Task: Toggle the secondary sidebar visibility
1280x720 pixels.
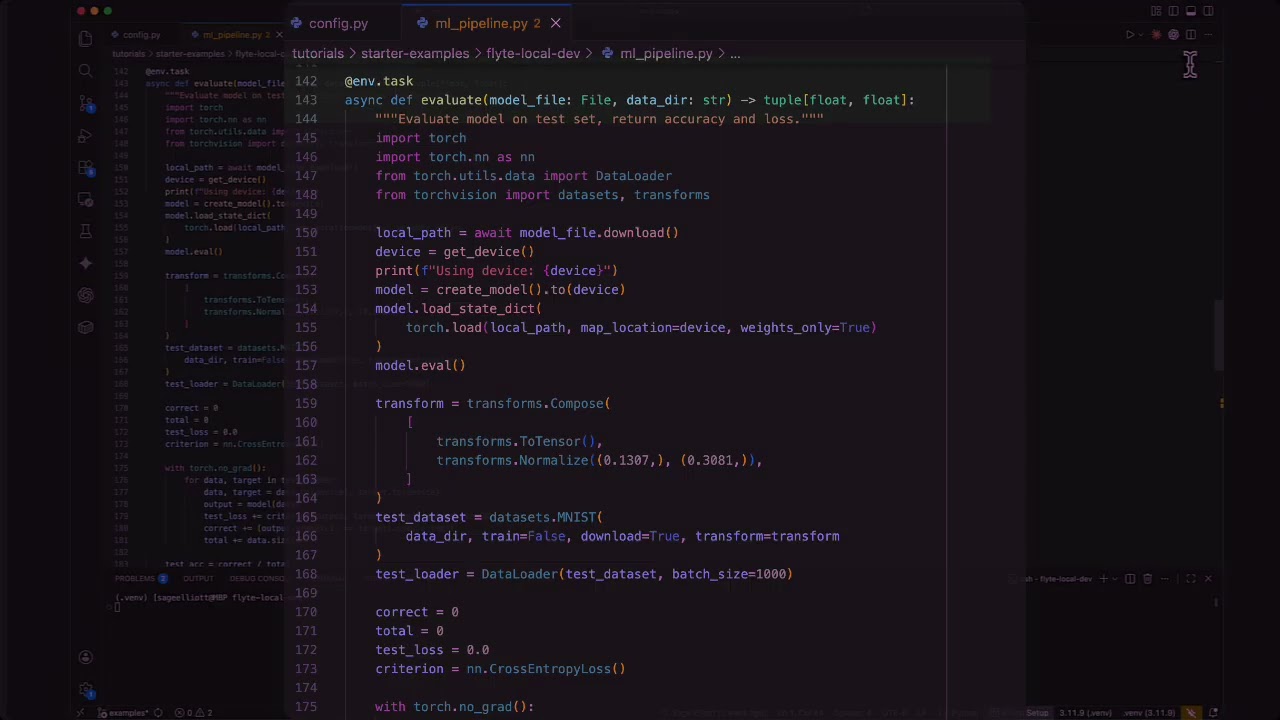Action: [1207, 10]
